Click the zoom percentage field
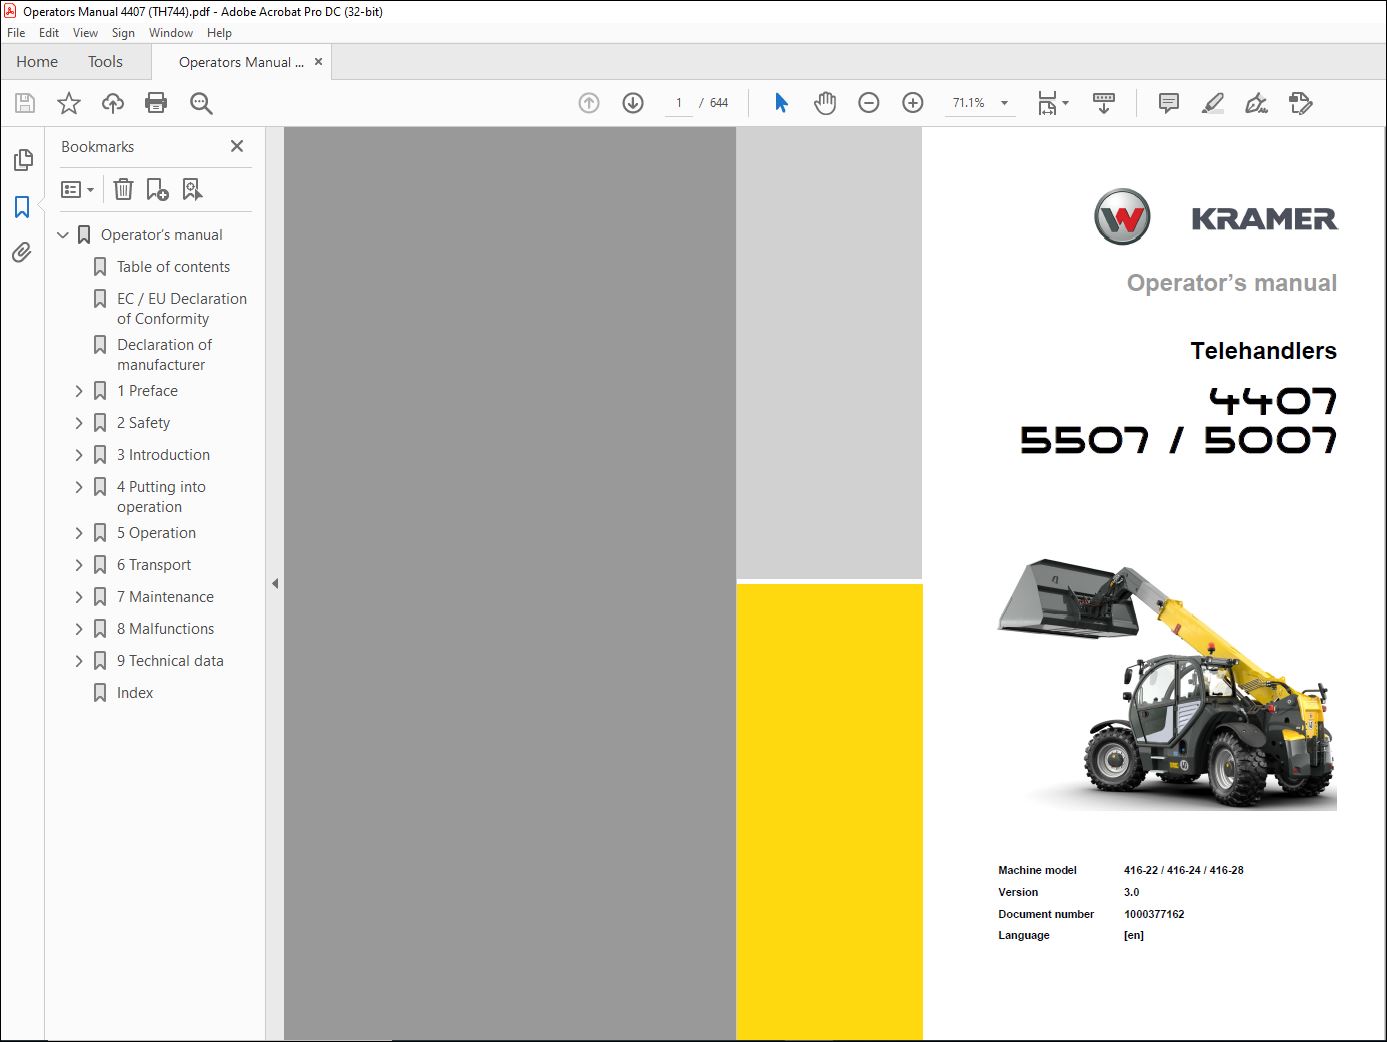1387x1042 pixels. coord(968,103)
